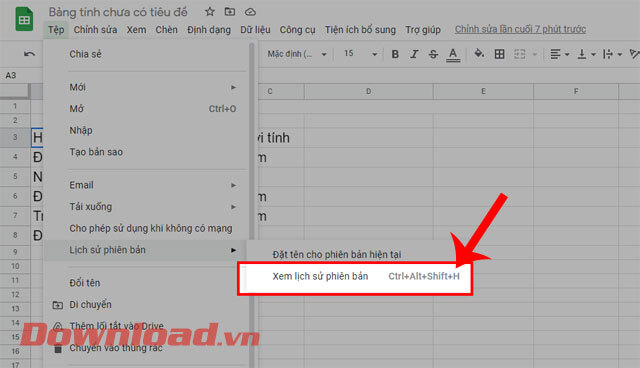
Task: Toggle bold formatting (B)
Action: 395,54
